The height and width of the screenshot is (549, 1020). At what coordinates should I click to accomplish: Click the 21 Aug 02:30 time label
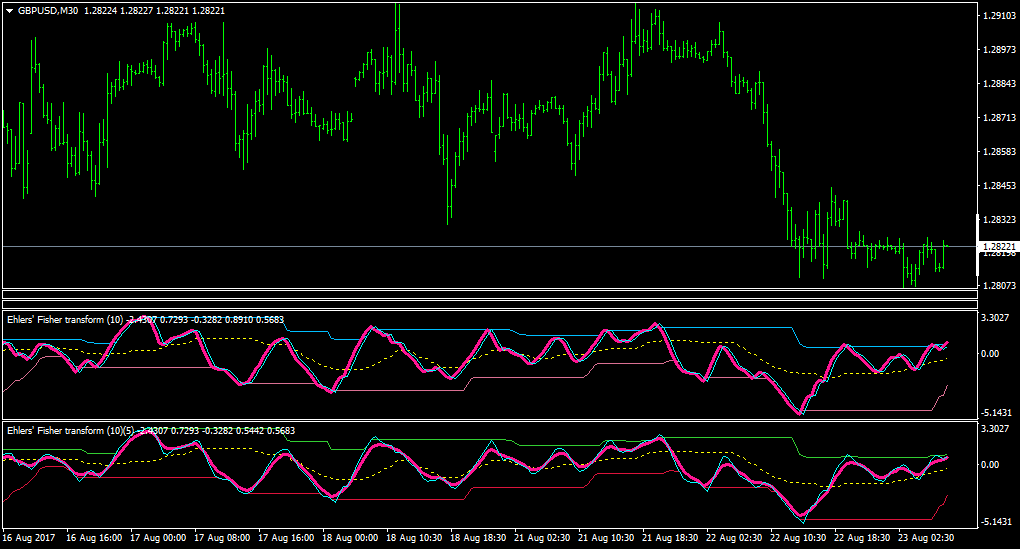pyautogui.click(x=542, y=538)
